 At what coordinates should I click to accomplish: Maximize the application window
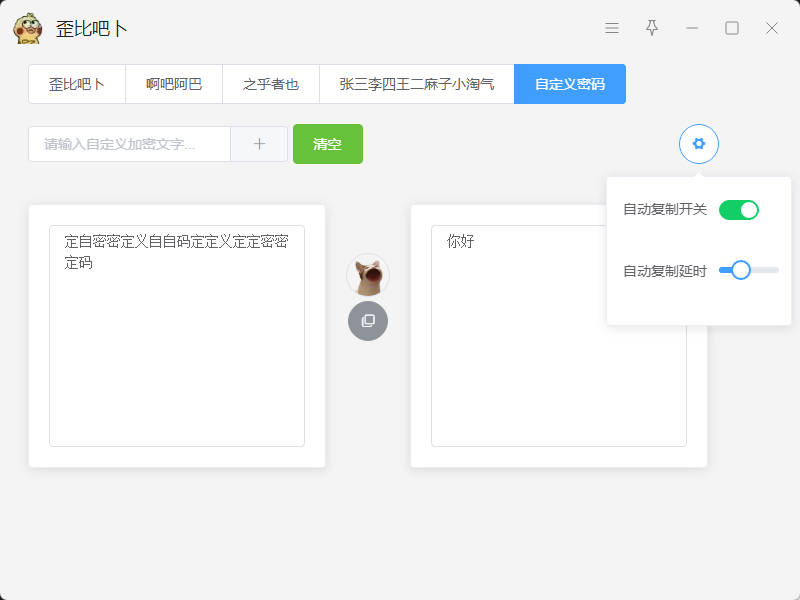732,28
